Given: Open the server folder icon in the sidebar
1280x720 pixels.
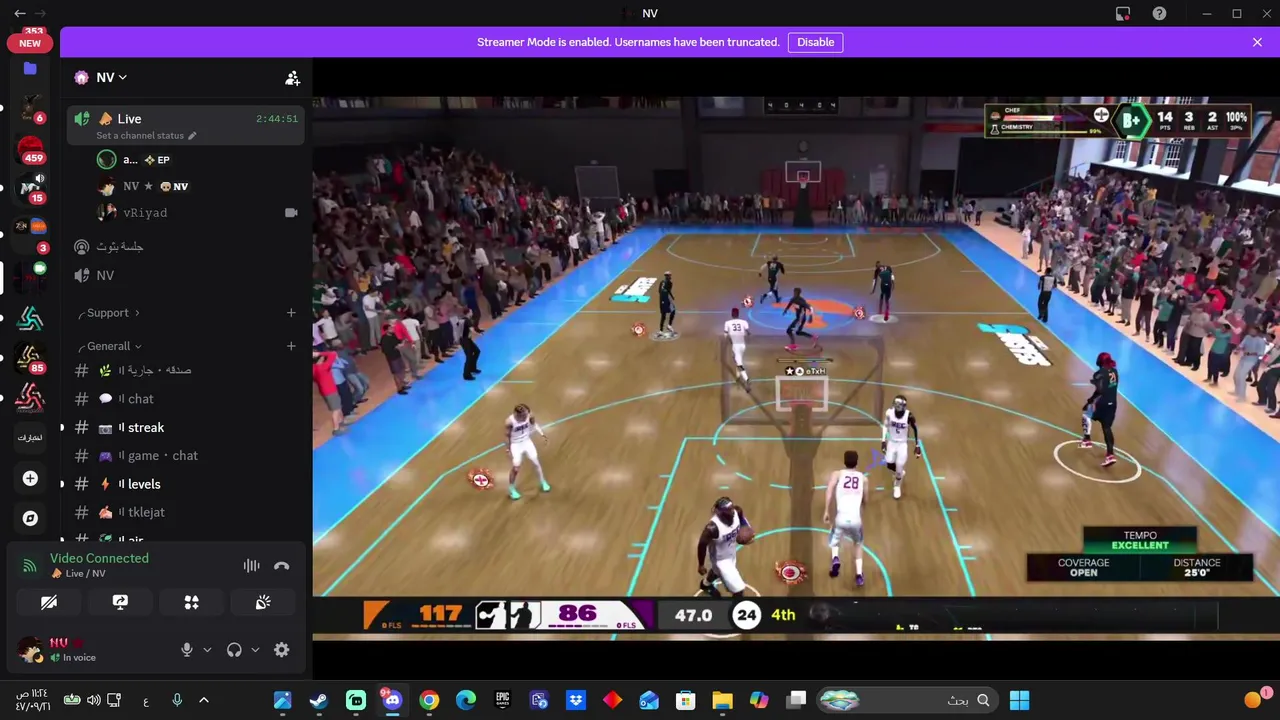Looking at the screenshot, I should click(30, 68).
